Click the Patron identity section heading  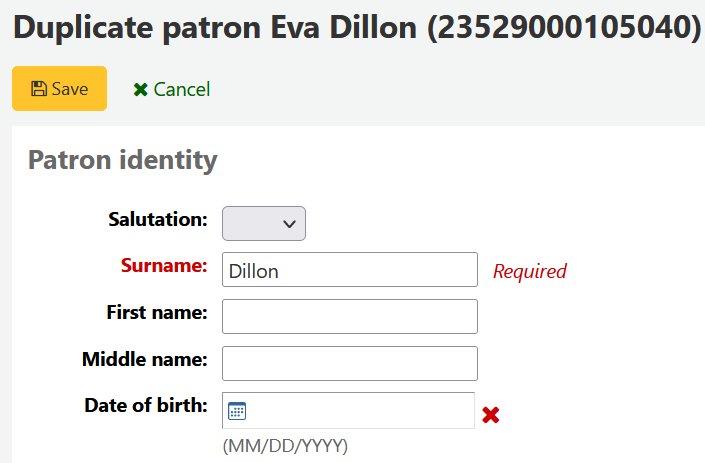pyautogui.click(x=122, y=160)
